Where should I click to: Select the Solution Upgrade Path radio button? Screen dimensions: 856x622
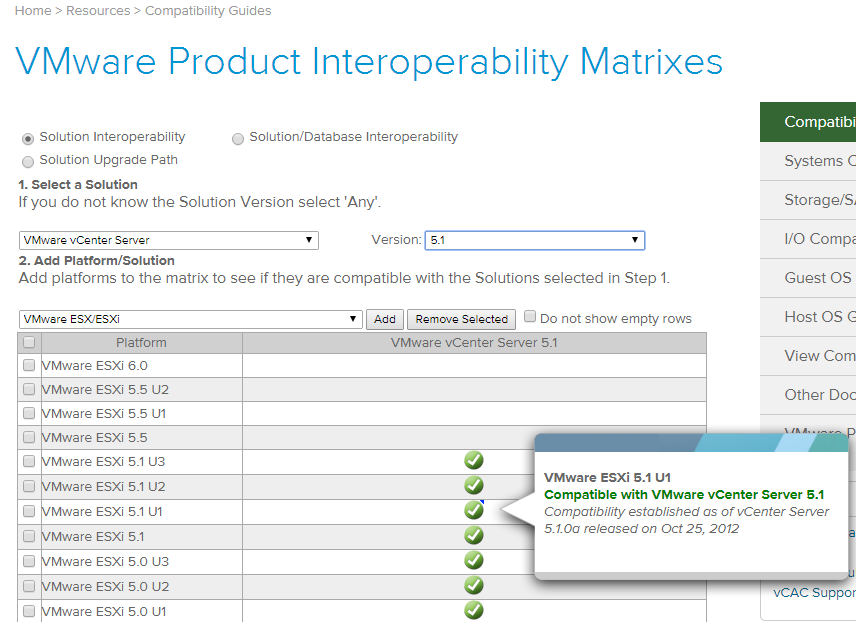[x=28, y=160]
